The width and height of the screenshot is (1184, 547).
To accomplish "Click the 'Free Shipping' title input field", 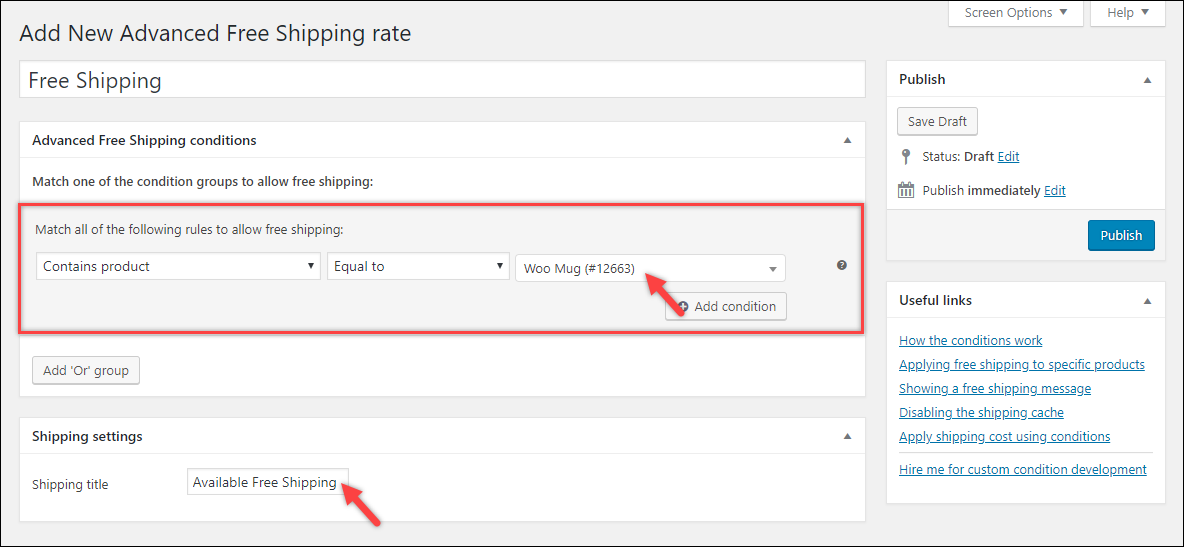I will click(x=442, y=79).
